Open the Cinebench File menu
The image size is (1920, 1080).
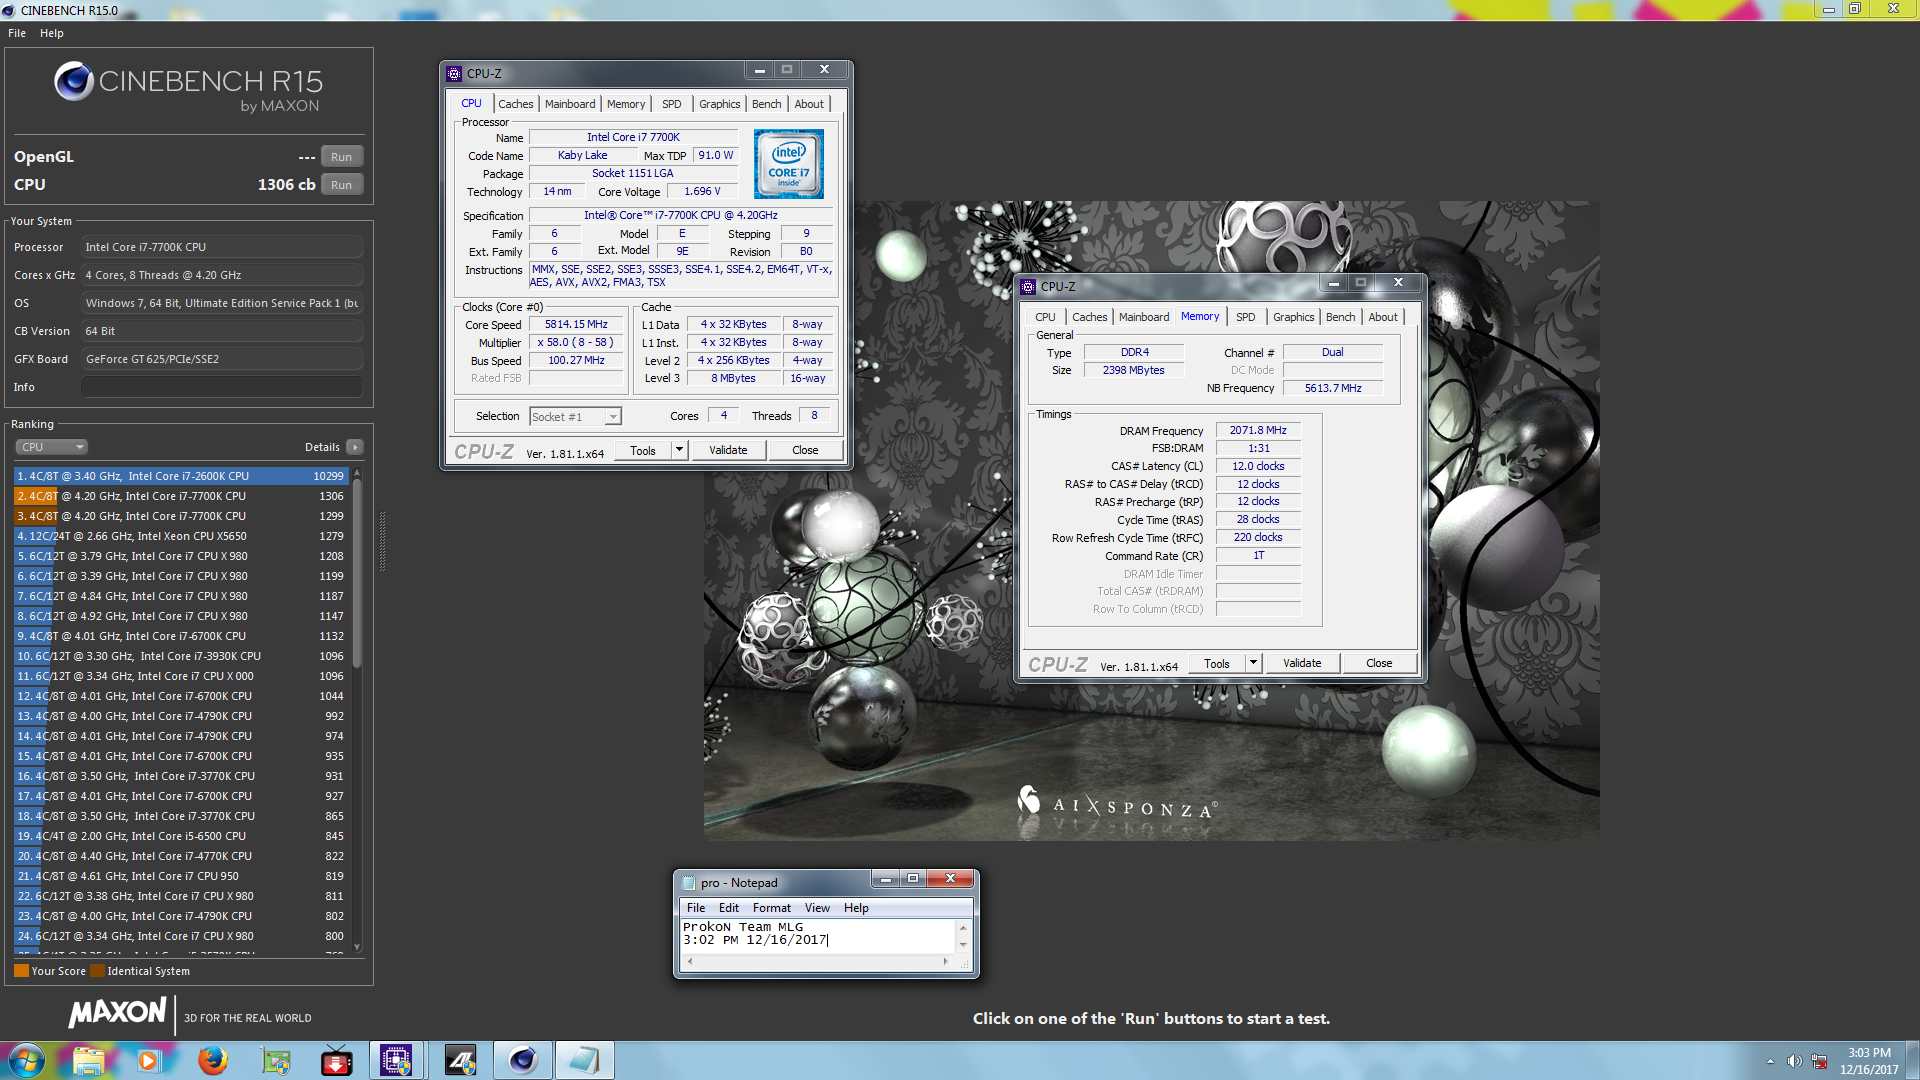(x=17, y=33)
